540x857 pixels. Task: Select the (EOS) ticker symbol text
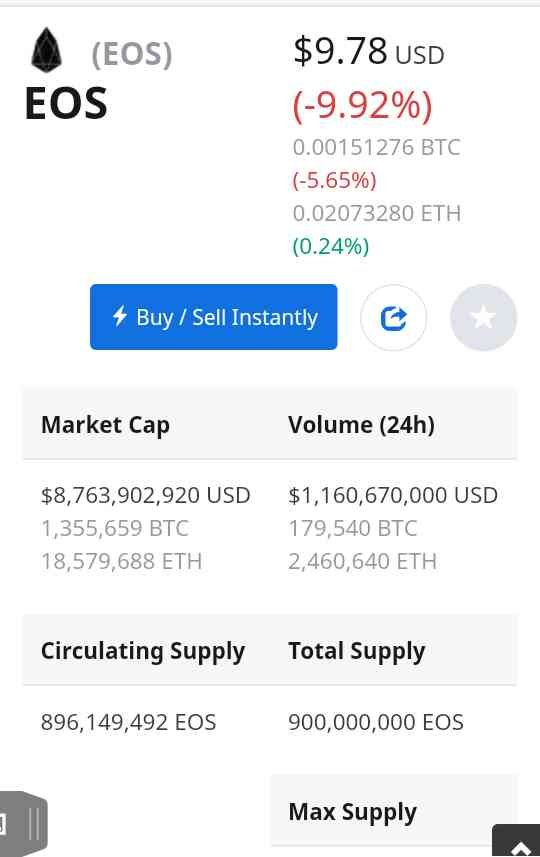pos(132,55)
